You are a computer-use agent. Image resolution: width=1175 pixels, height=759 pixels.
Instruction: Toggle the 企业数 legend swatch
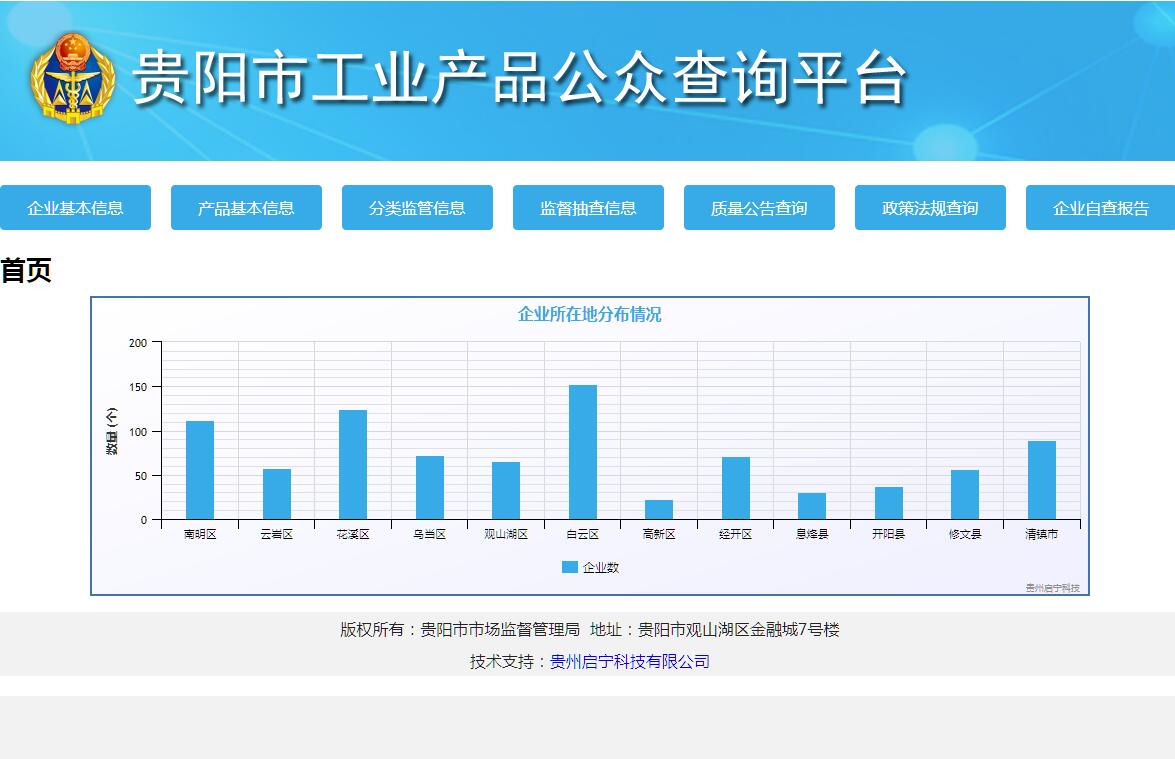tap(570, 567)
